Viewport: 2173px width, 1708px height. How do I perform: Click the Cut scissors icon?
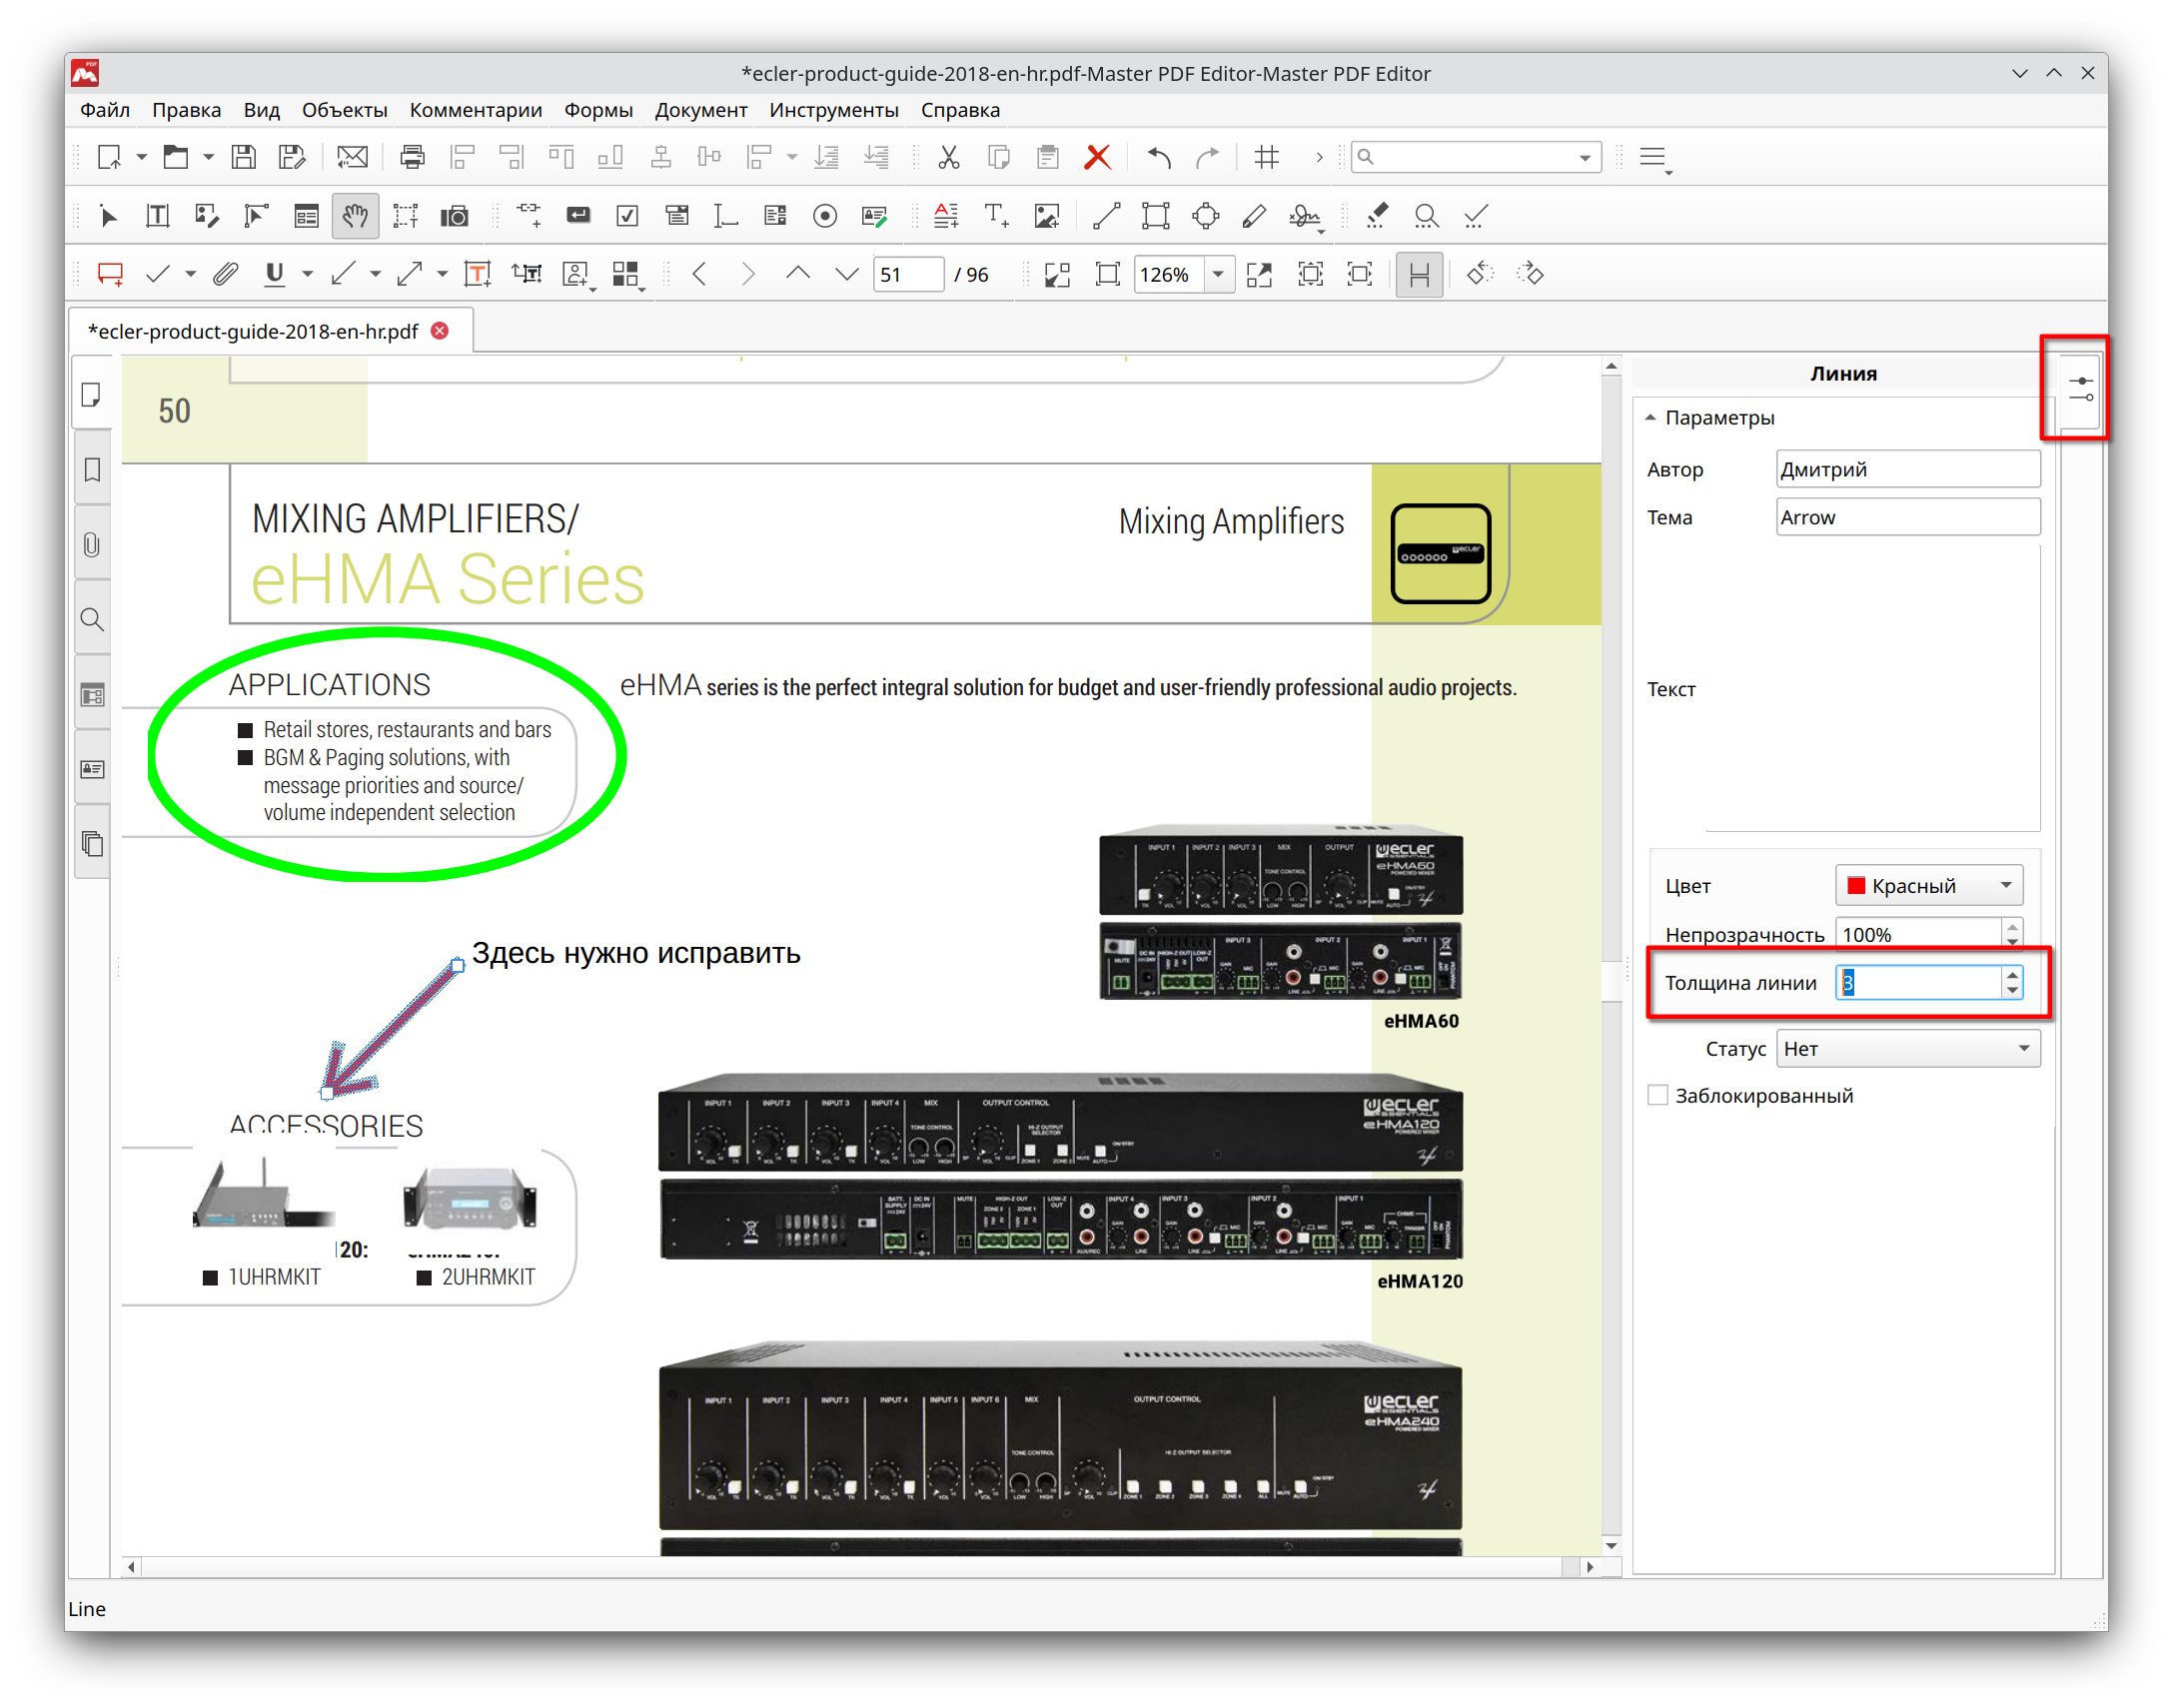pyautogui.click(x=949, y=157)
